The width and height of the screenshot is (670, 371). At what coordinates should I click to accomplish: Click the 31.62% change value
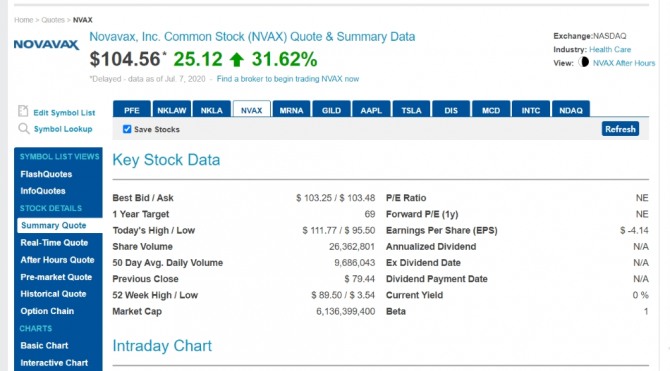point(284,59)
